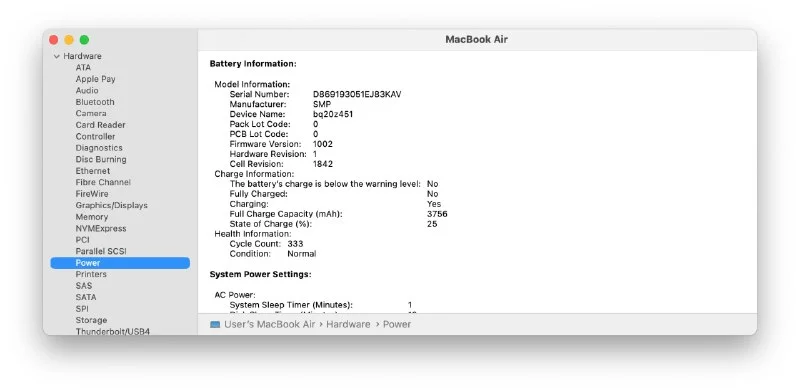The image size is (800, 392).
Task: Select NVMExpress in the sidebar
Action: click(x=101, y=228)
